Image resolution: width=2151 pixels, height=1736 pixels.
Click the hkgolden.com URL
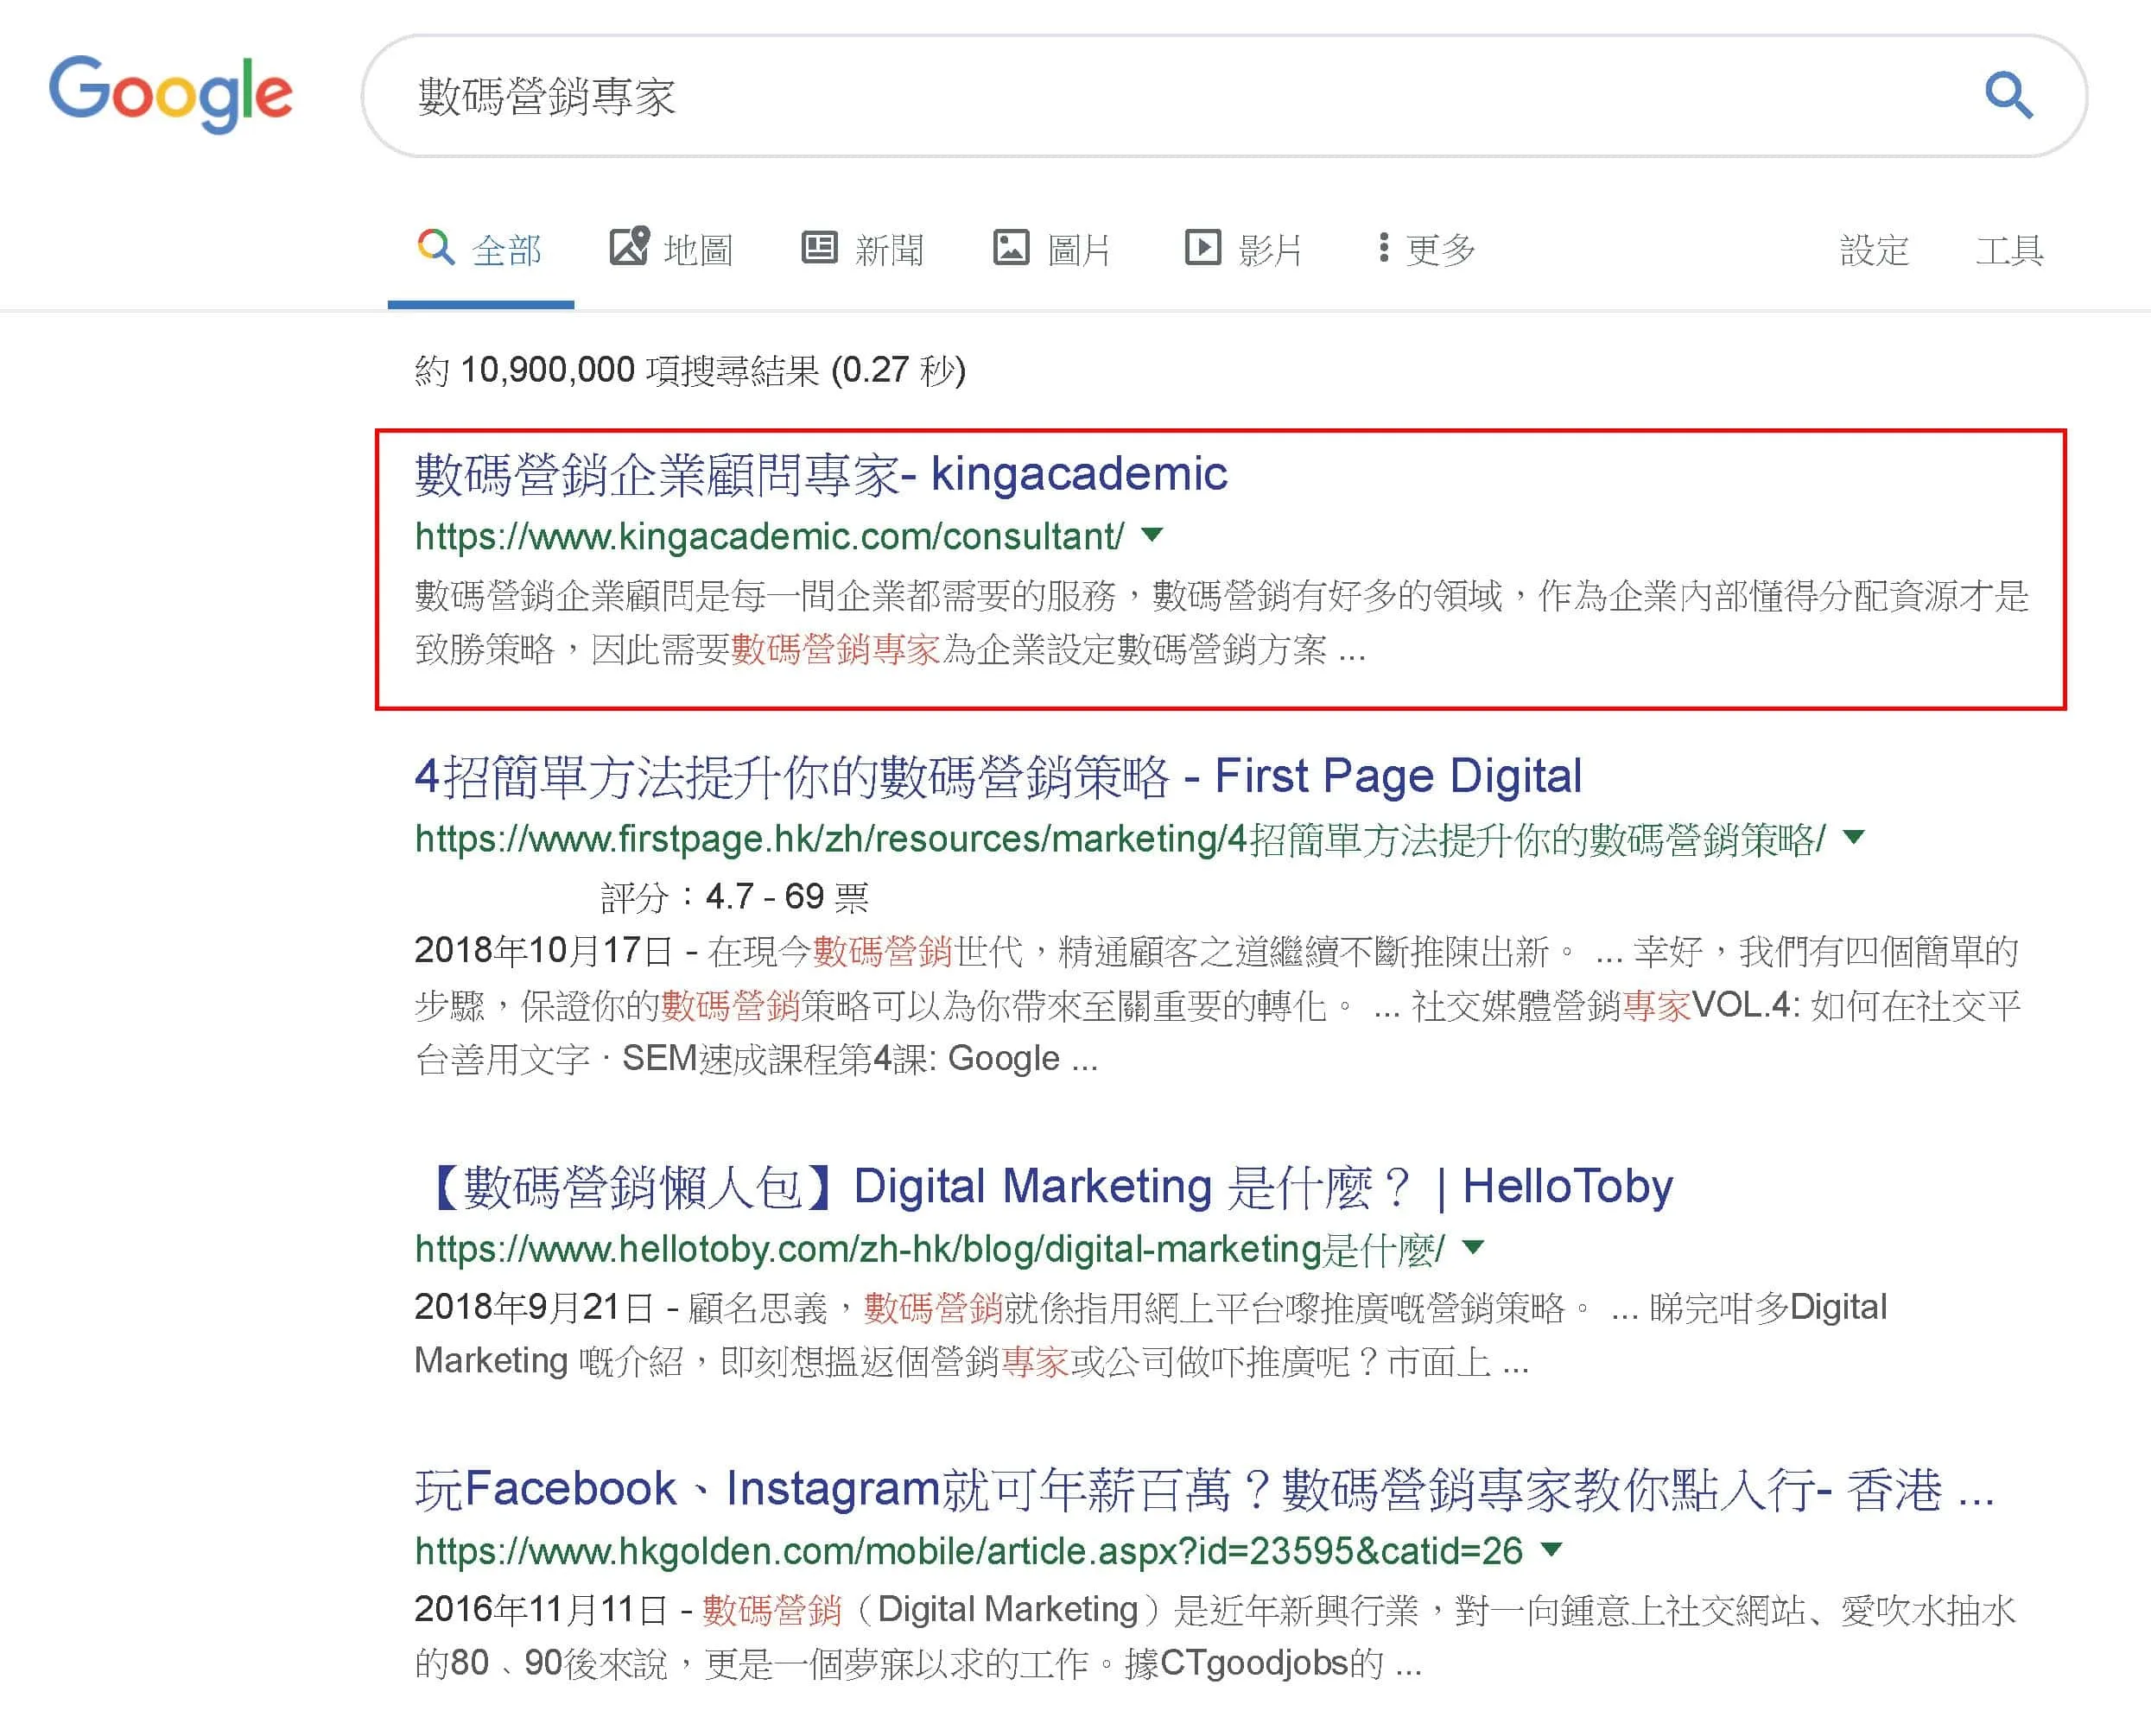968,1551
